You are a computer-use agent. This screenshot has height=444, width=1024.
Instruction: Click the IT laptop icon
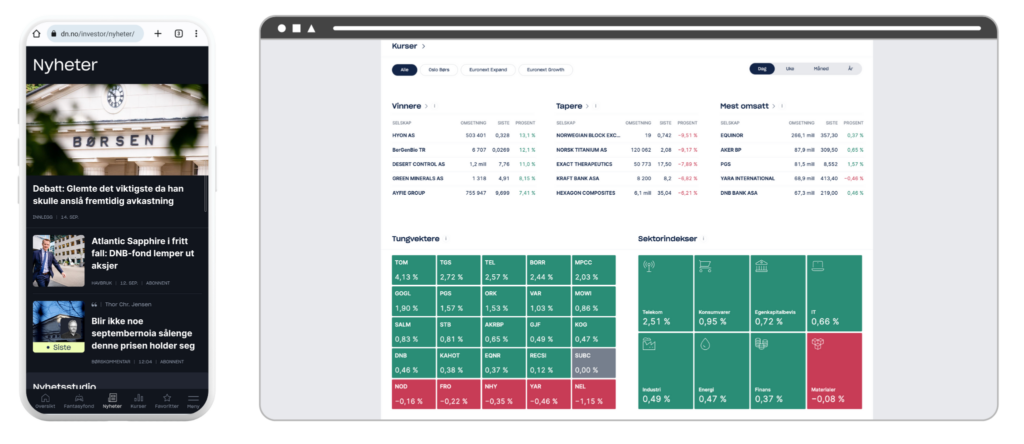tap(818, 266)
